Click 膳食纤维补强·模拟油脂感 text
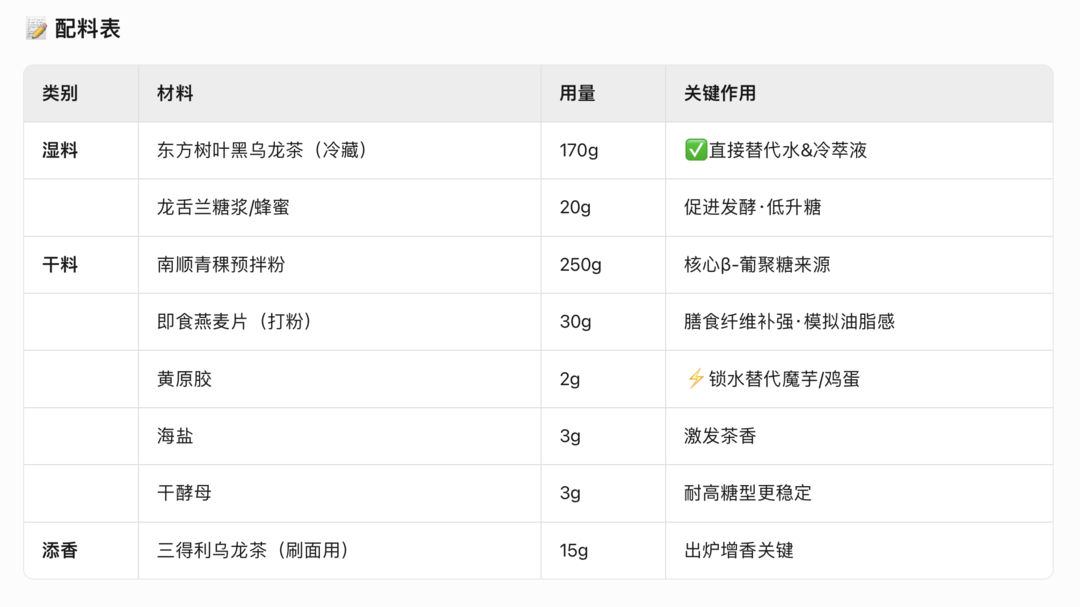The height and width of the screenshot is (607, 1080). pos(789,322)
